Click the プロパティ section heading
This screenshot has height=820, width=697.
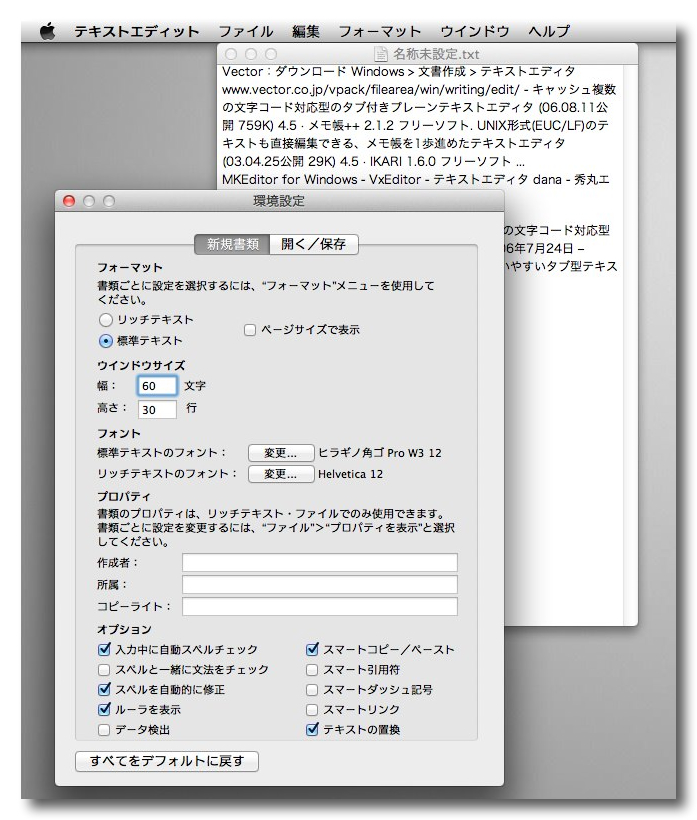click(124, 496)
